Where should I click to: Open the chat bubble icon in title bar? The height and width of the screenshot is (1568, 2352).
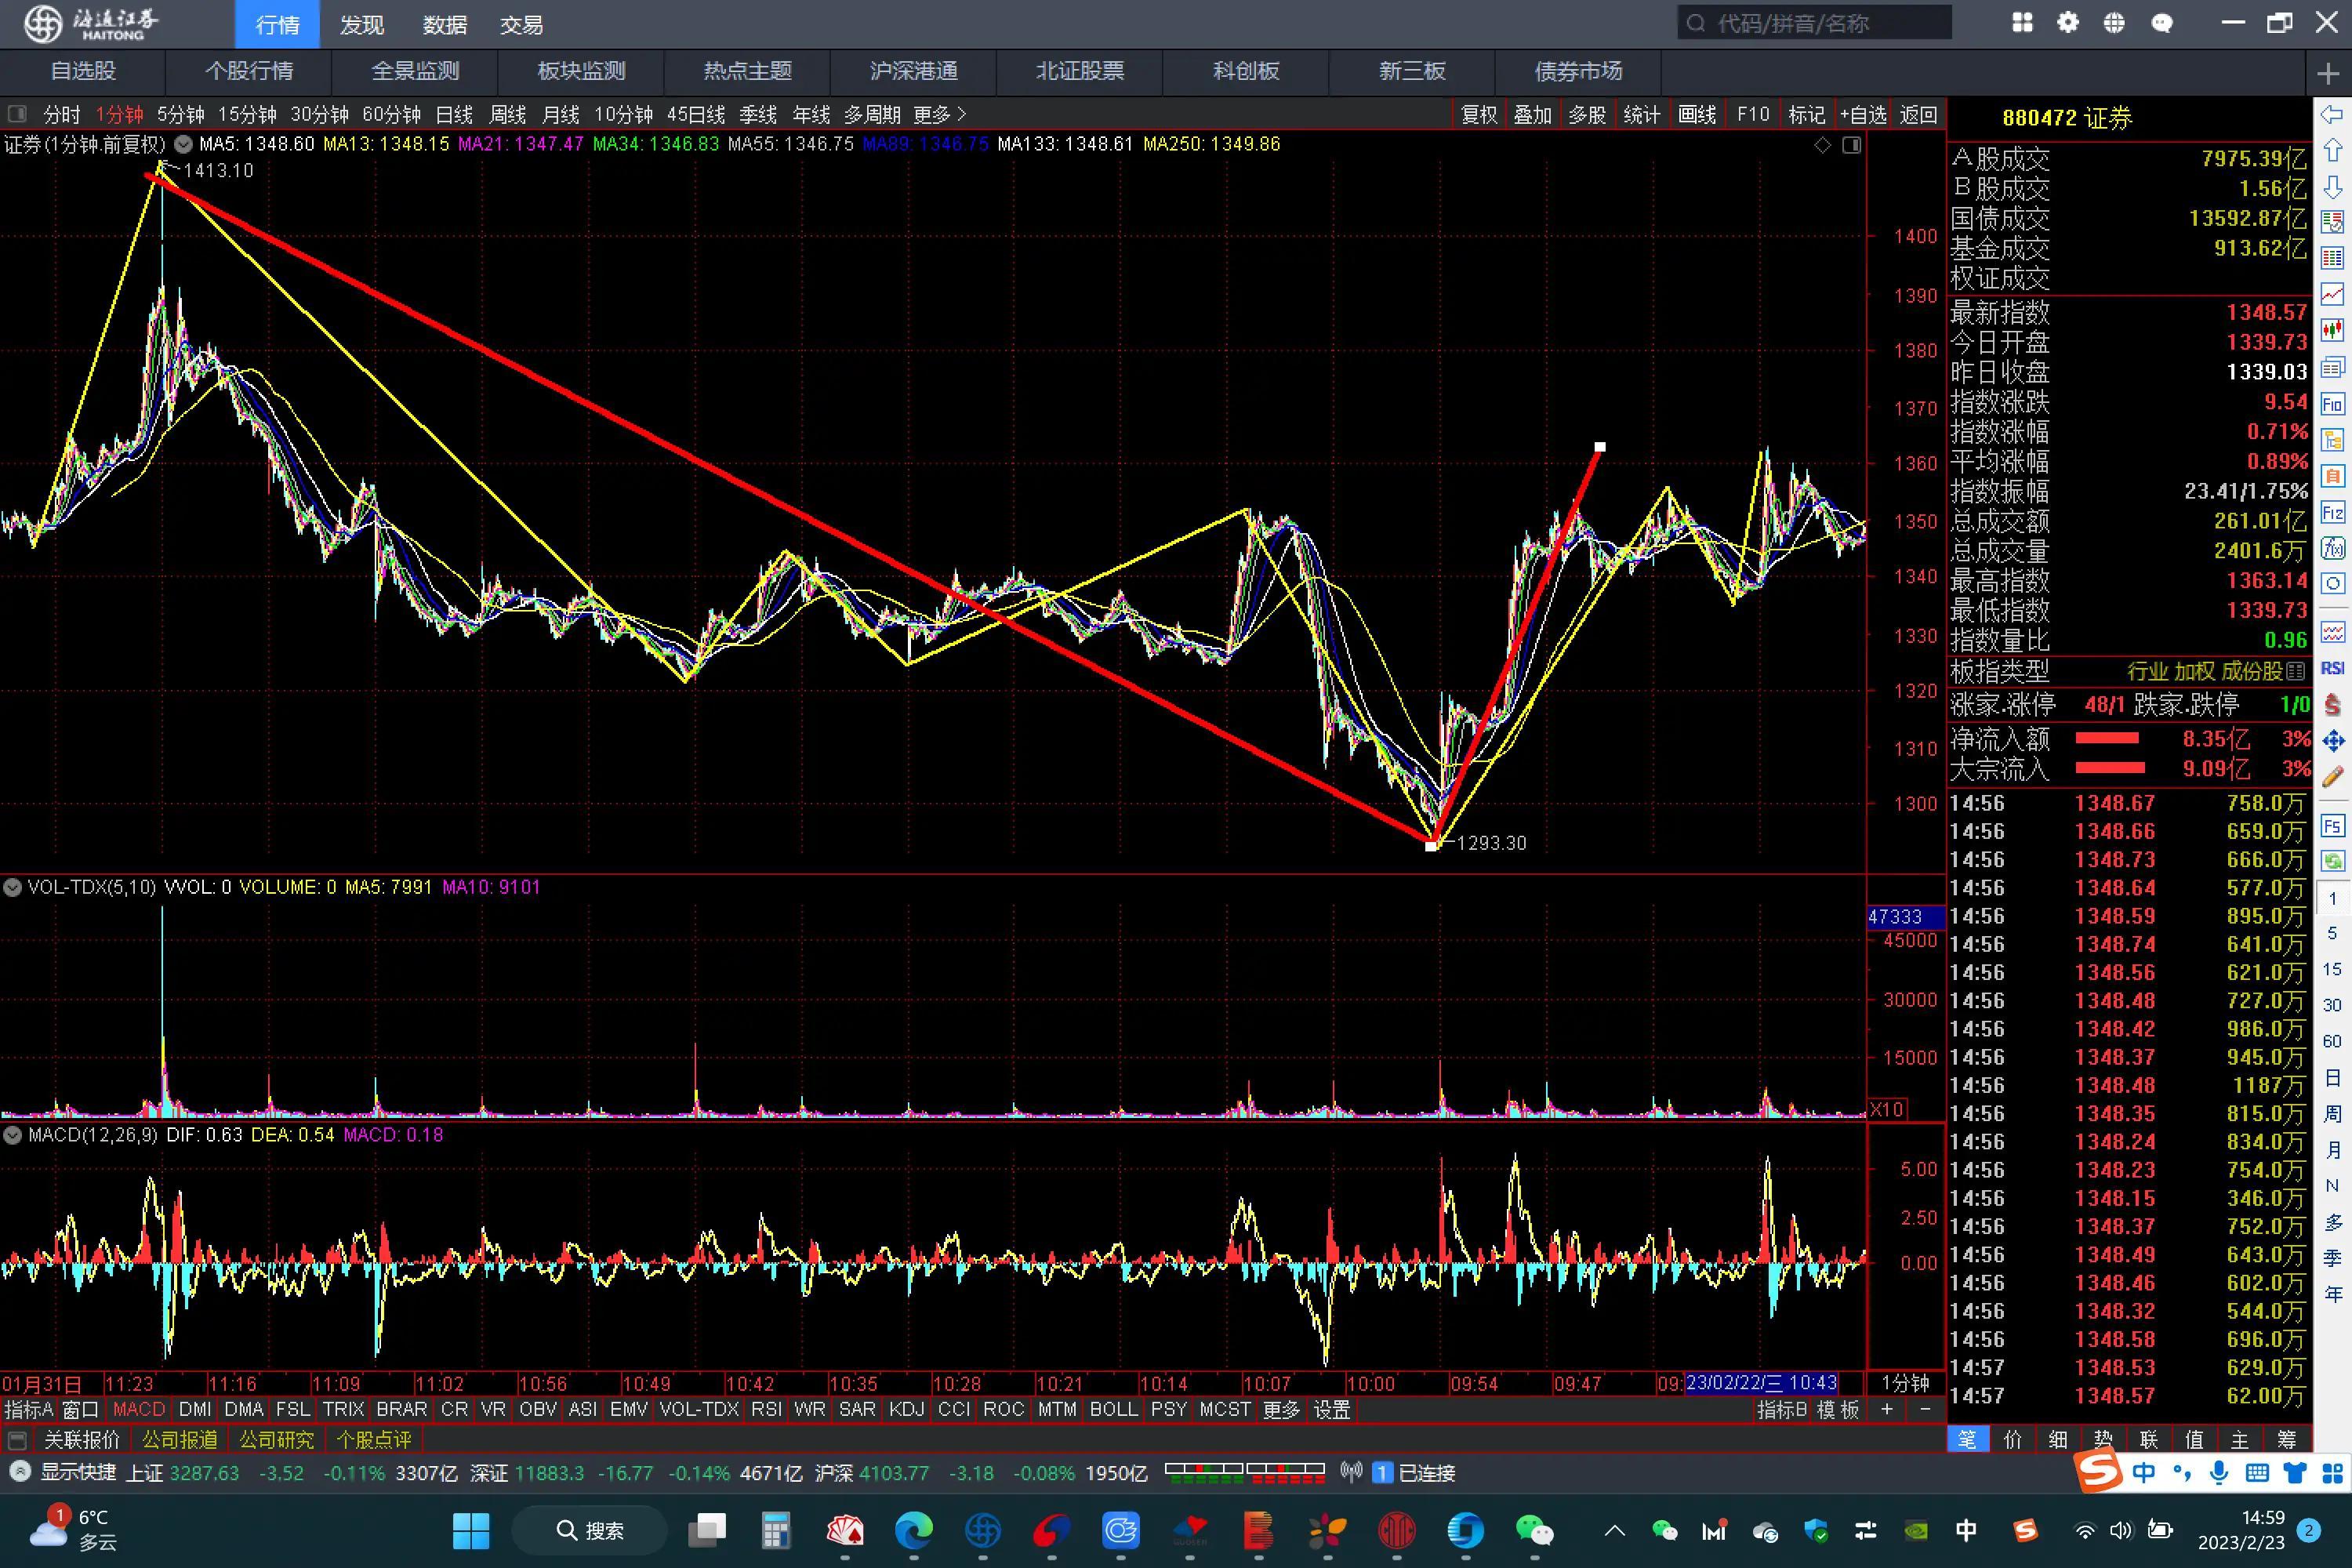(x=2162, y=23)
